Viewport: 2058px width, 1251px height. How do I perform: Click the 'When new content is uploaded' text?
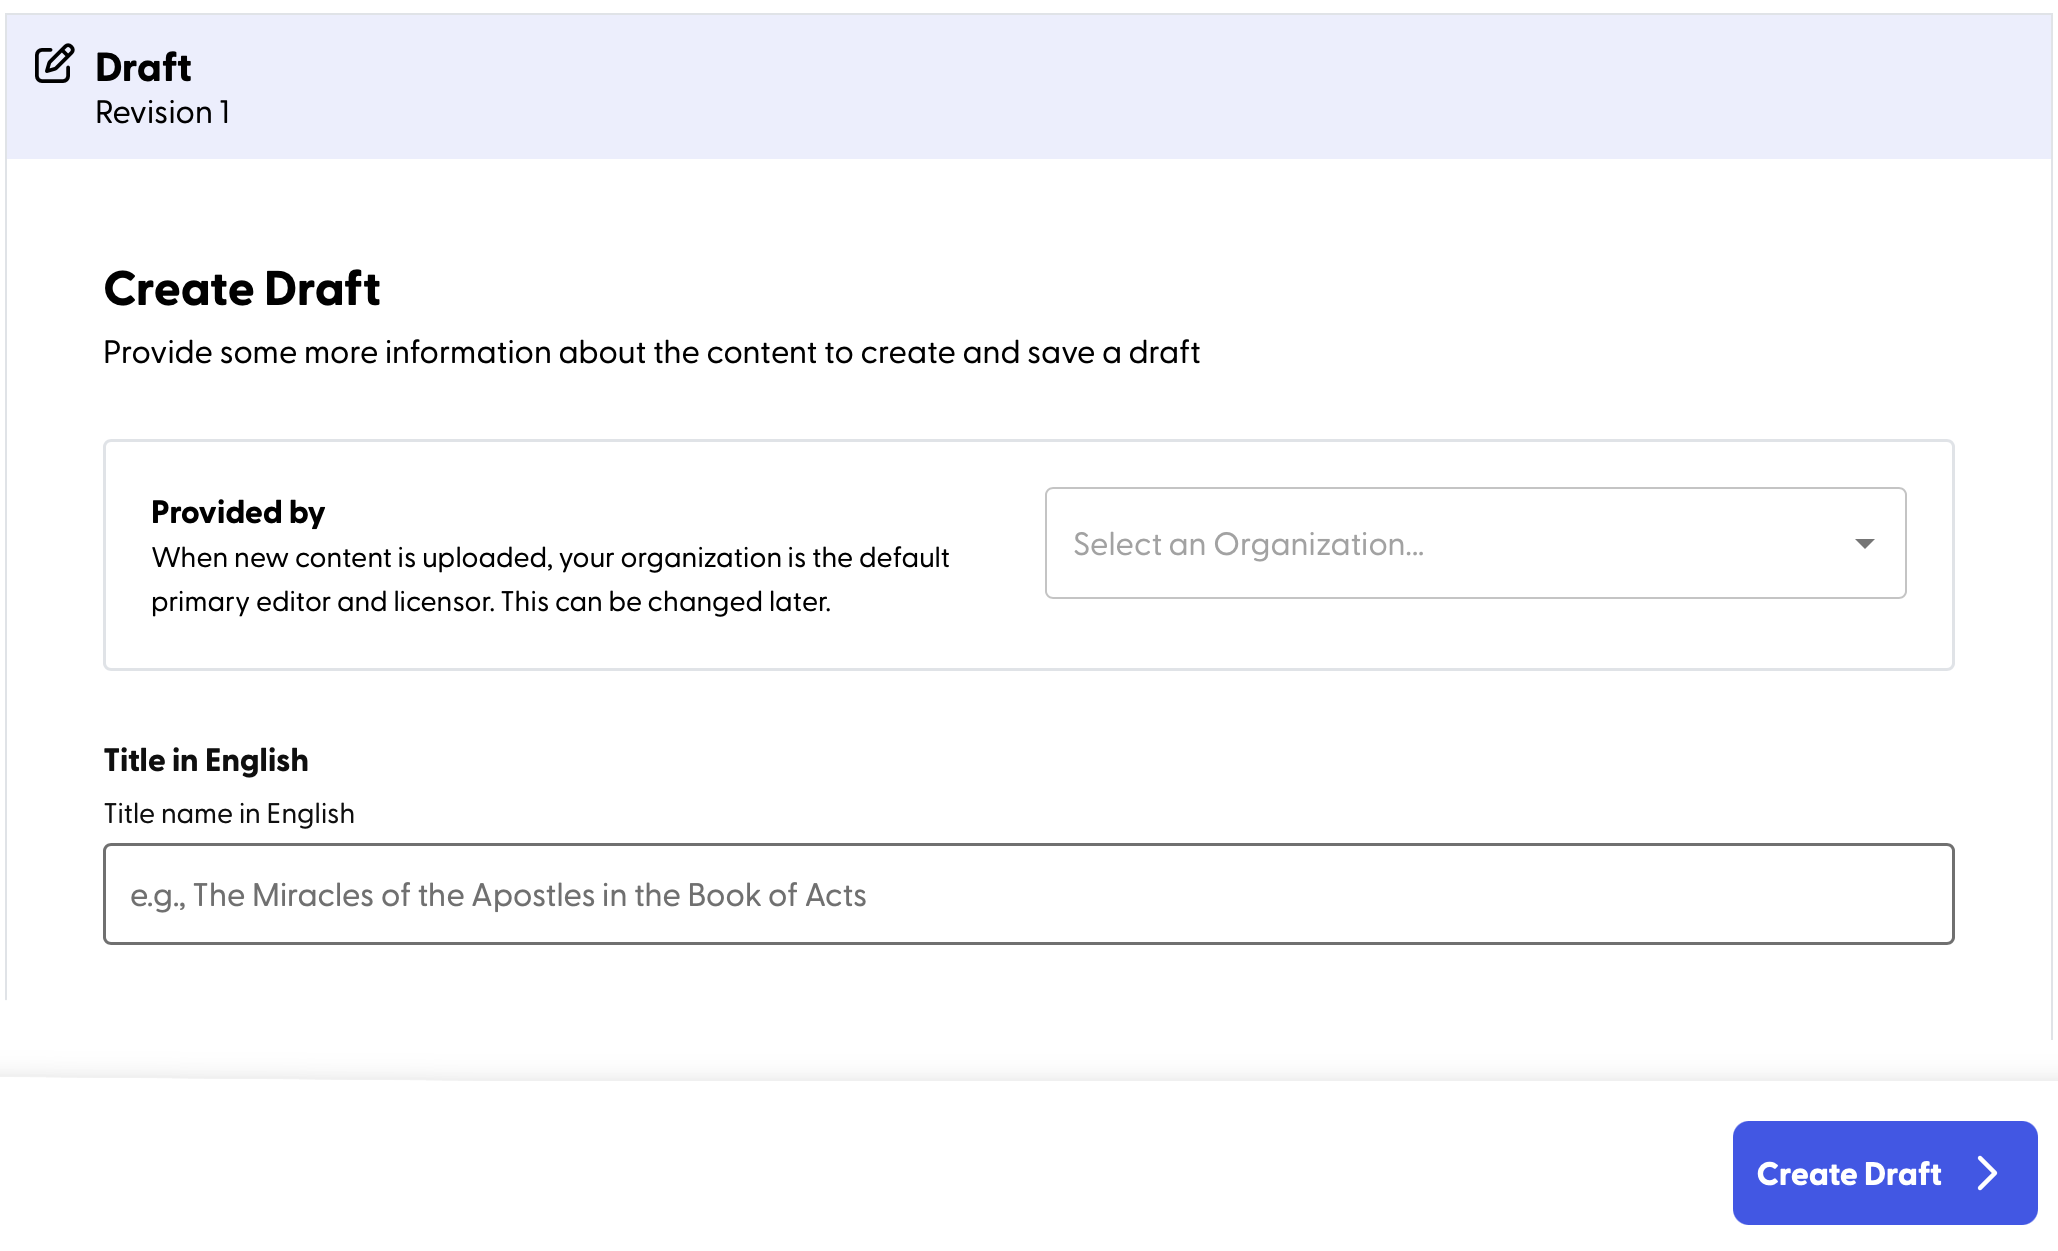pos(550,557)
